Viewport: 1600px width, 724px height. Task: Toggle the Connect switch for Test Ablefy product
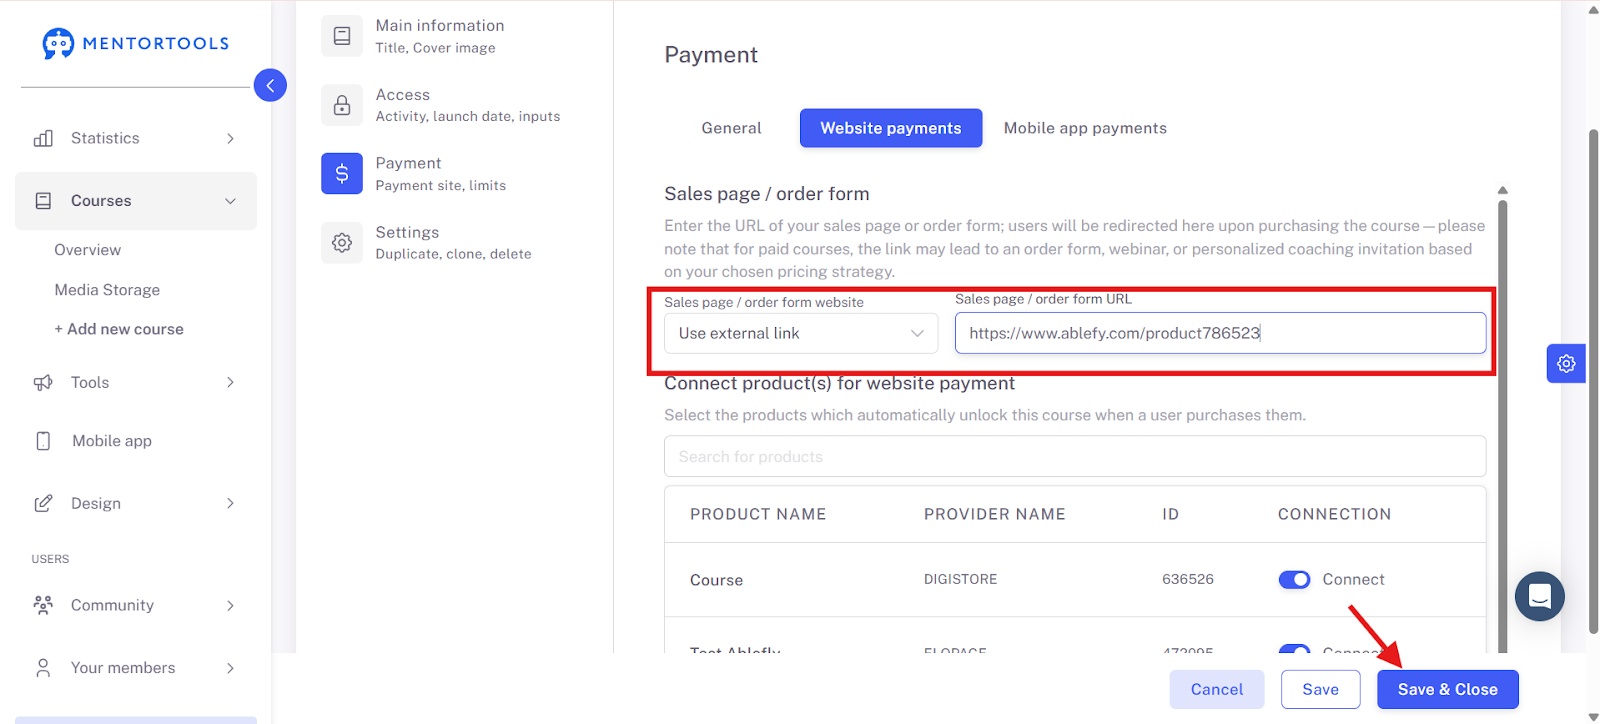point(1294,650)
